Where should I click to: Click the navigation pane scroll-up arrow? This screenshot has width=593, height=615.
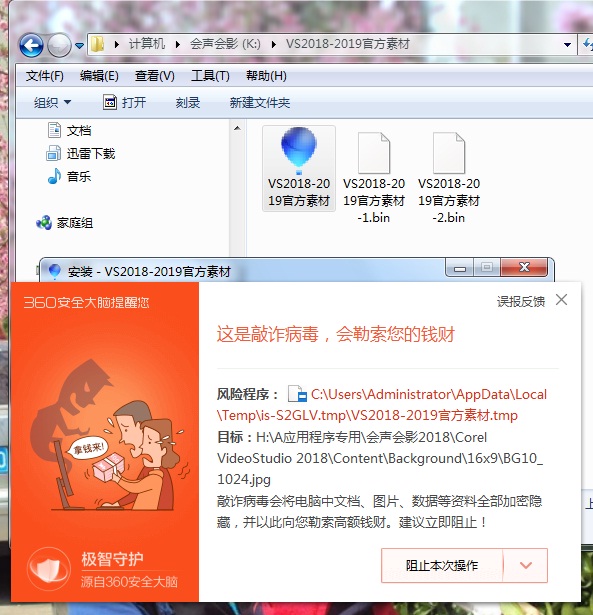pyautogui.click(x=237, y=128)
